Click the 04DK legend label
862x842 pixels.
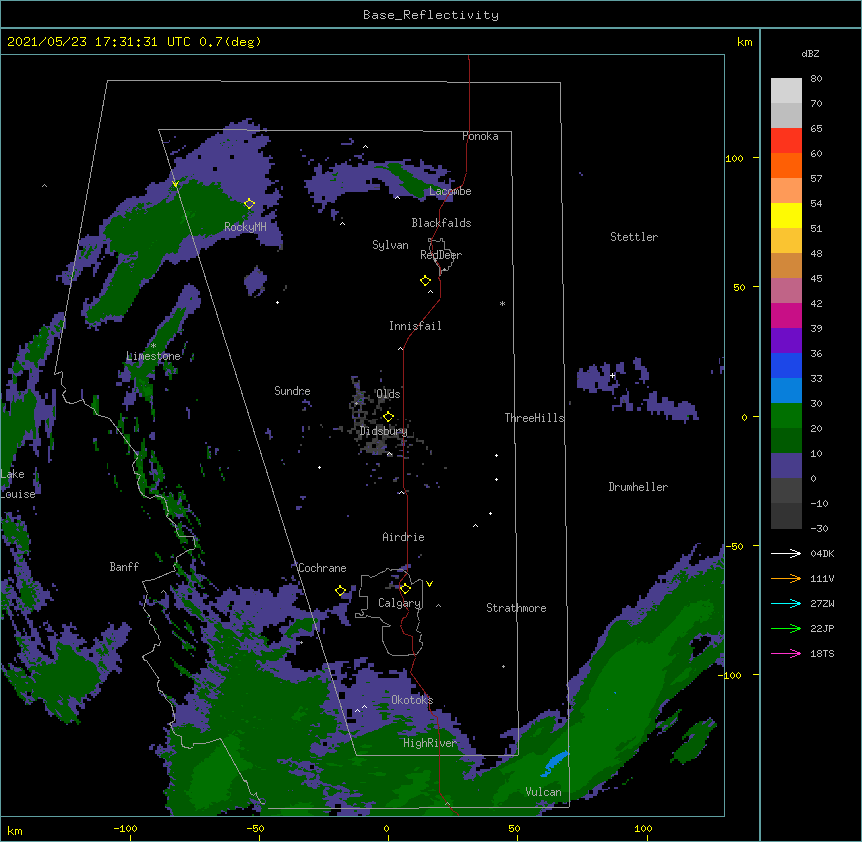(822, 553)
